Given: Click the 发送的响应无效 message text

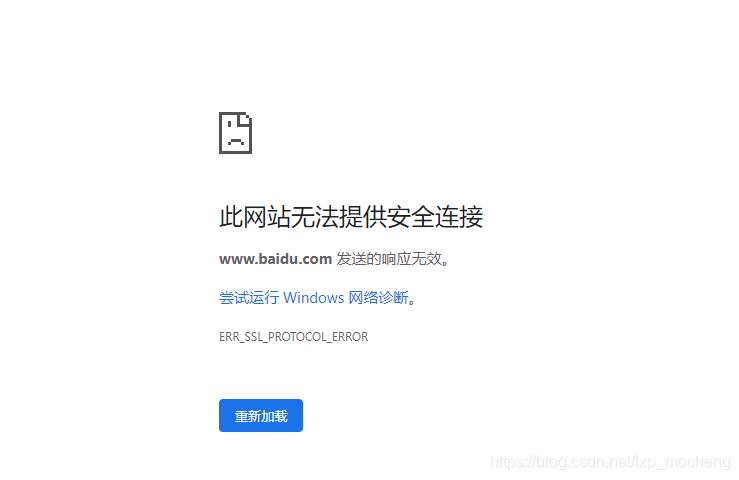Looking at the screenshot, I should point(389,259).
